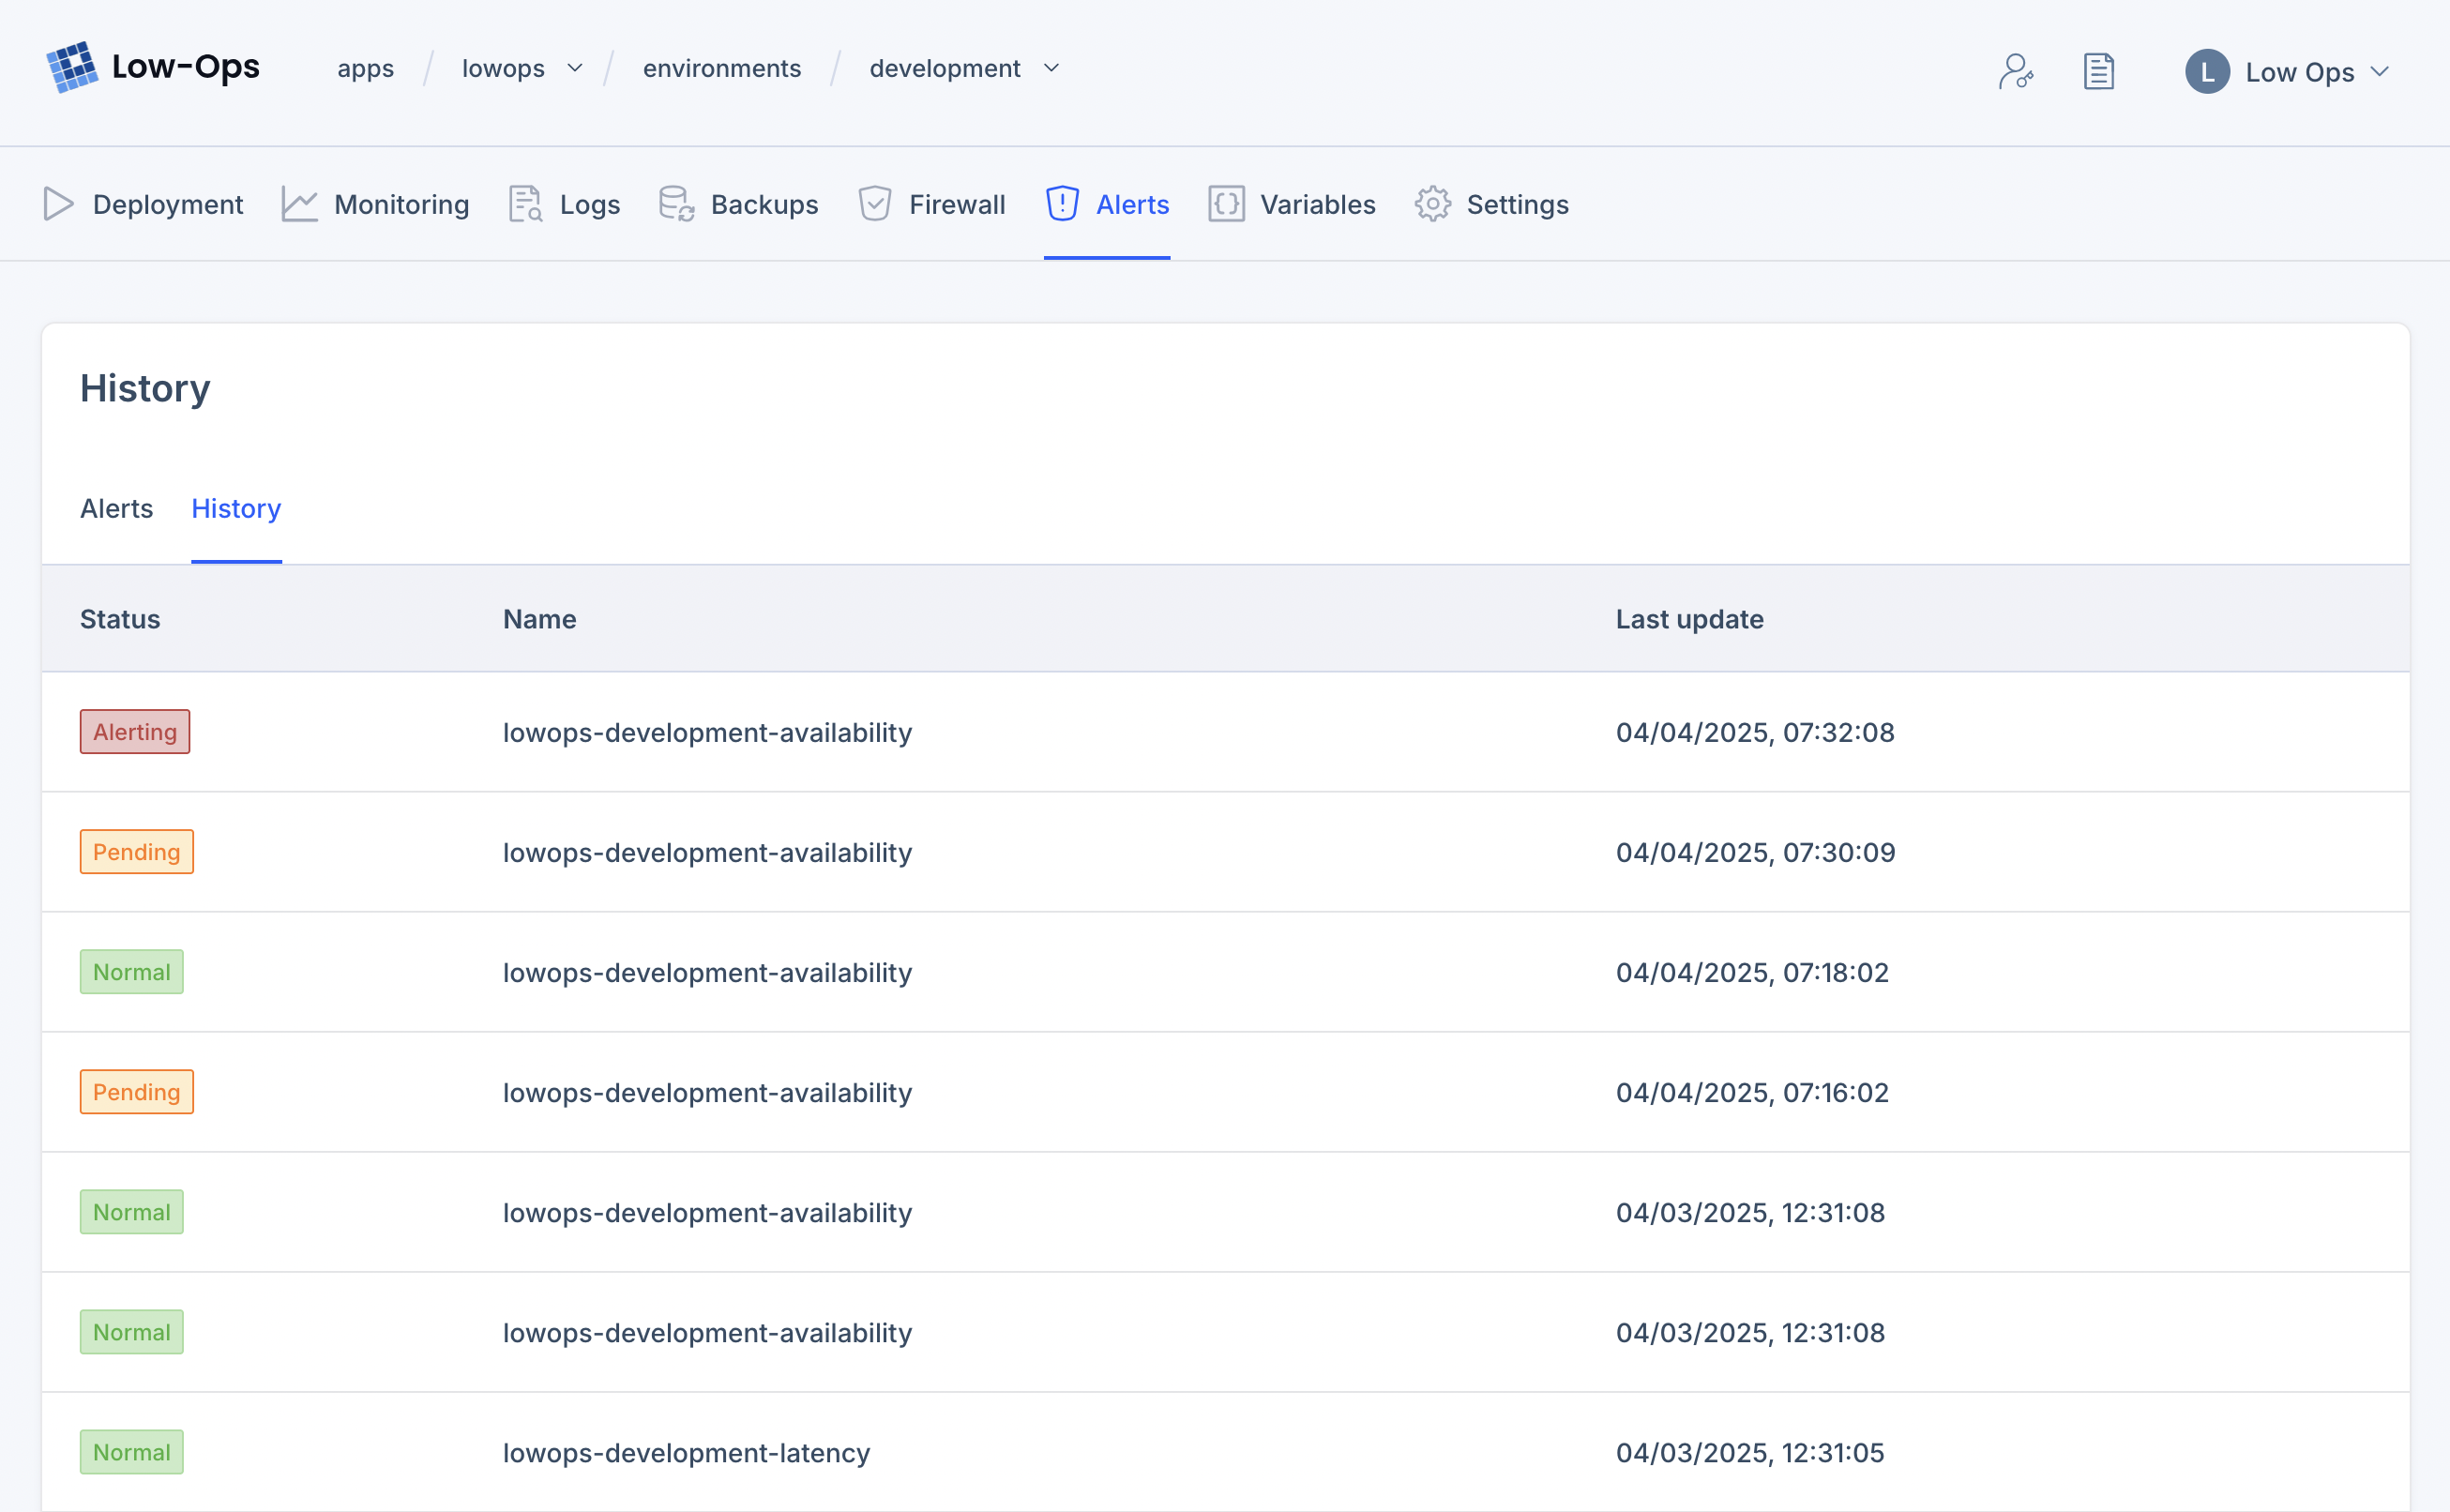Click the Pending badge dated 07:16:02
Viewport: 2450px width, 1512px height.
[x=137, y=1092]
